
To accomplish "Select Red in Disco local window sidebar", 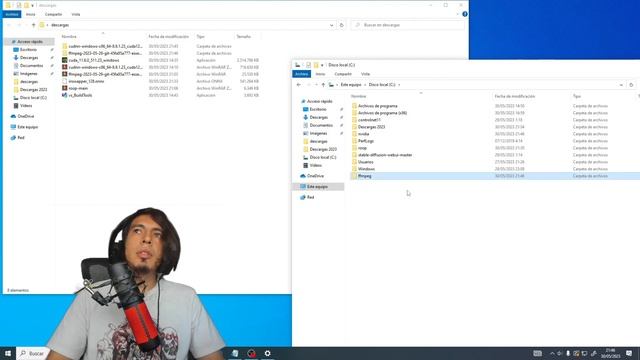I will click(310, 197).
